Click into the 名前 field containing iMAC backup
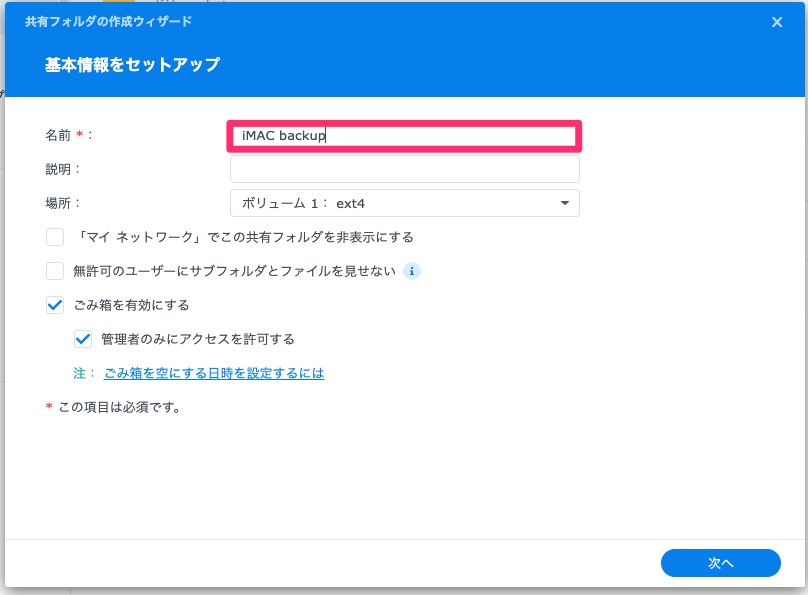The height and width of the screenshot is (595, 808). [404, 136]
